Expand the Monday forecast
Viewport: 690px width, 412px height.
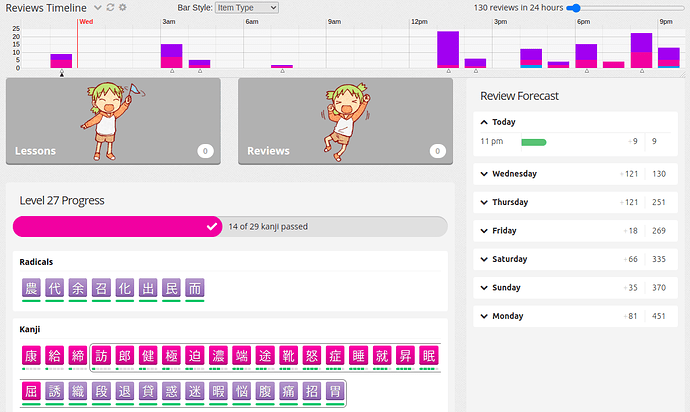[575, 316]
